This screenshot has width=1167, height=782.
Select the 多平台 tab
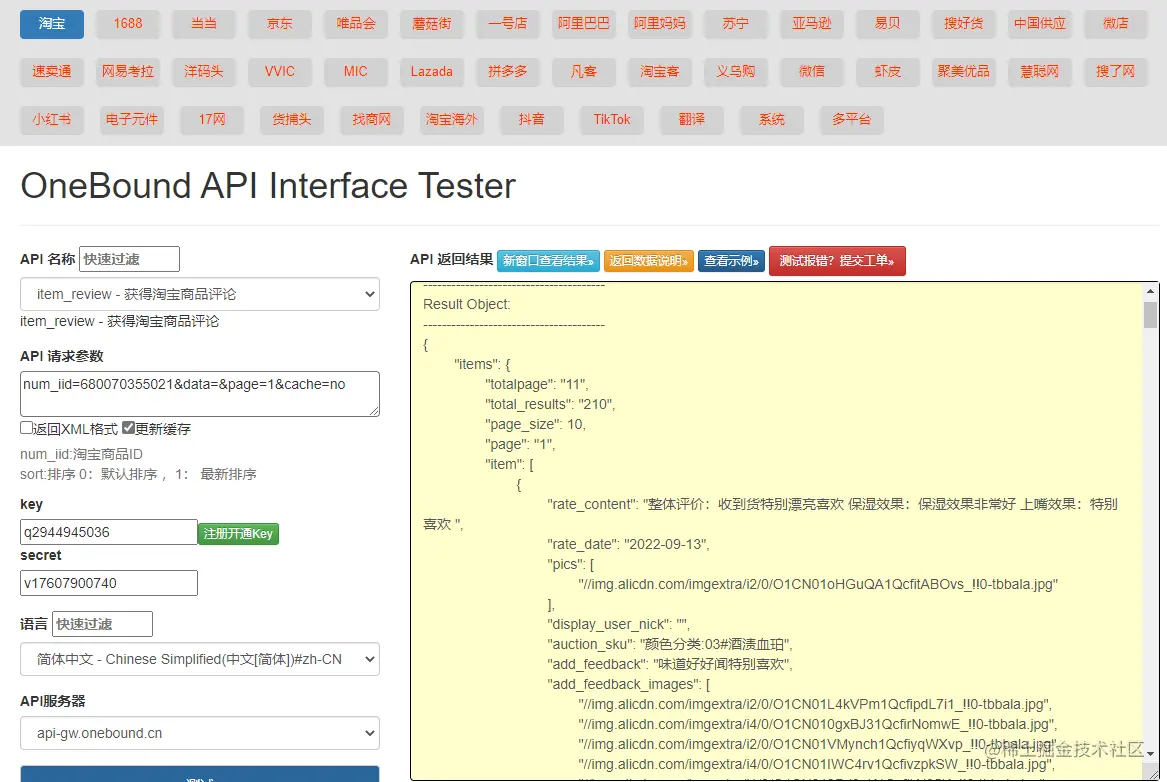(851, 119)
